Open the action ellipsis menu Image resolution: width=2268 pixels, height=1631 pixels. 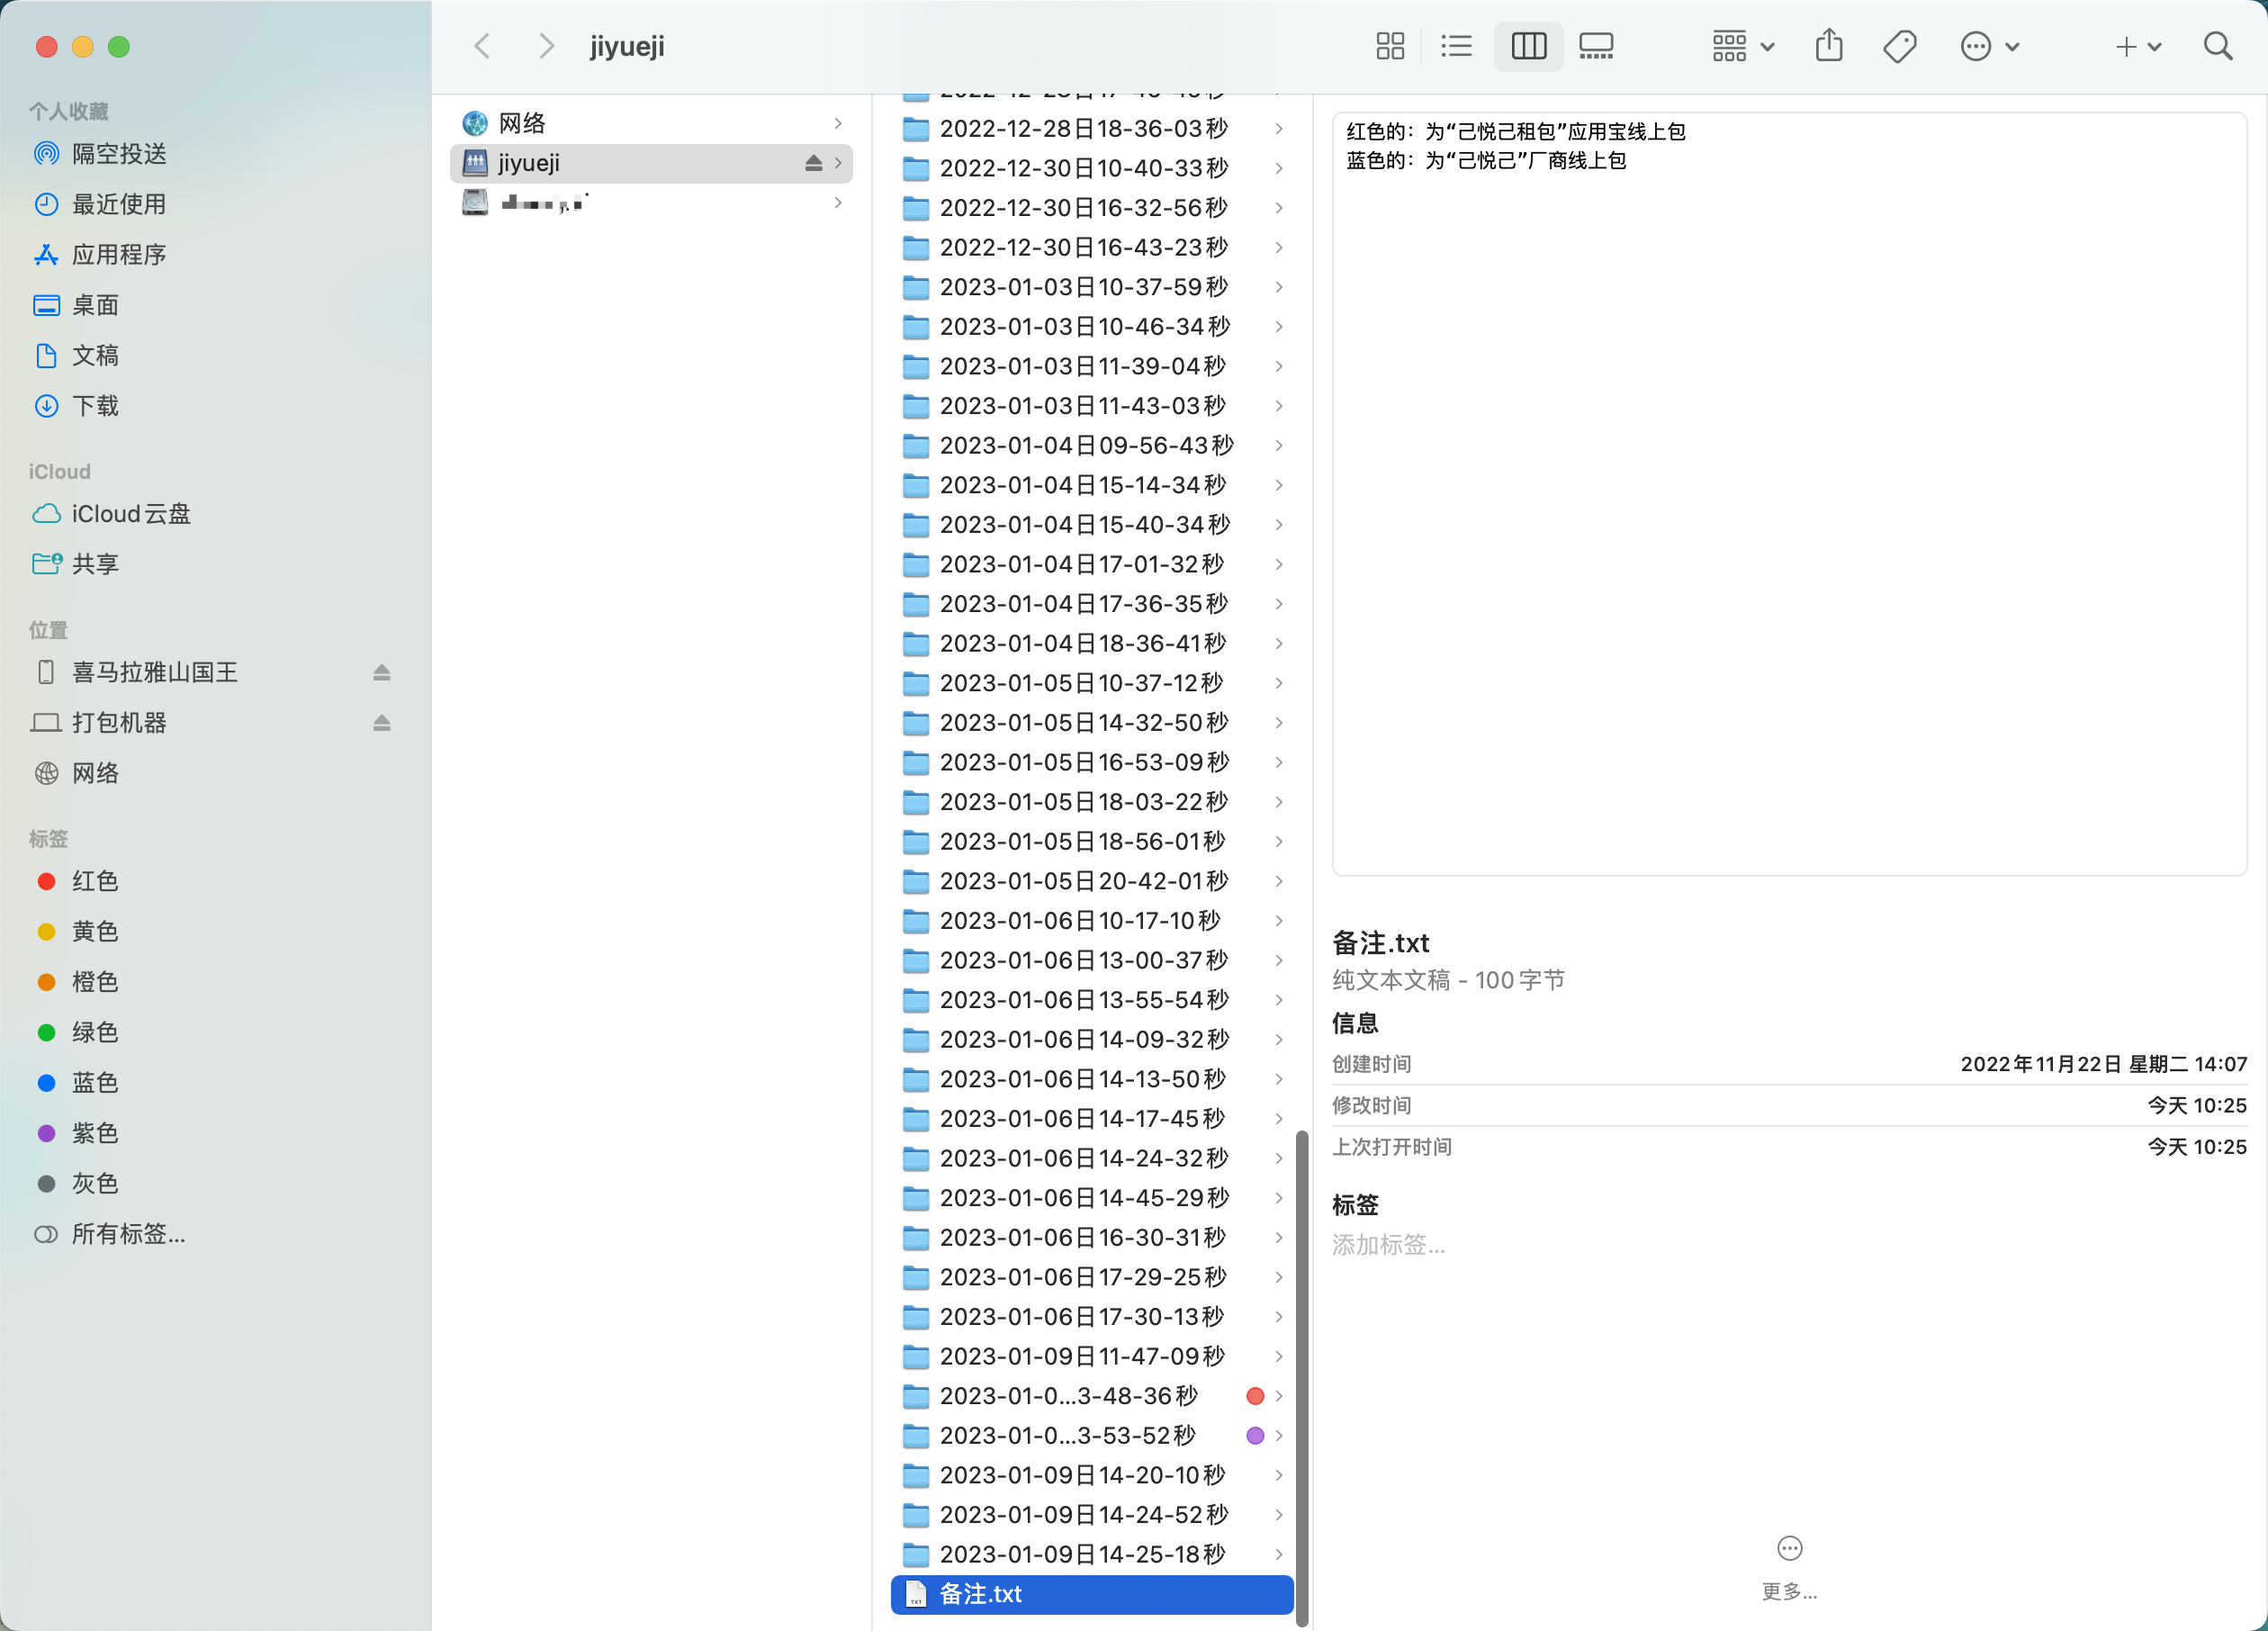[x=1989, y=46]
